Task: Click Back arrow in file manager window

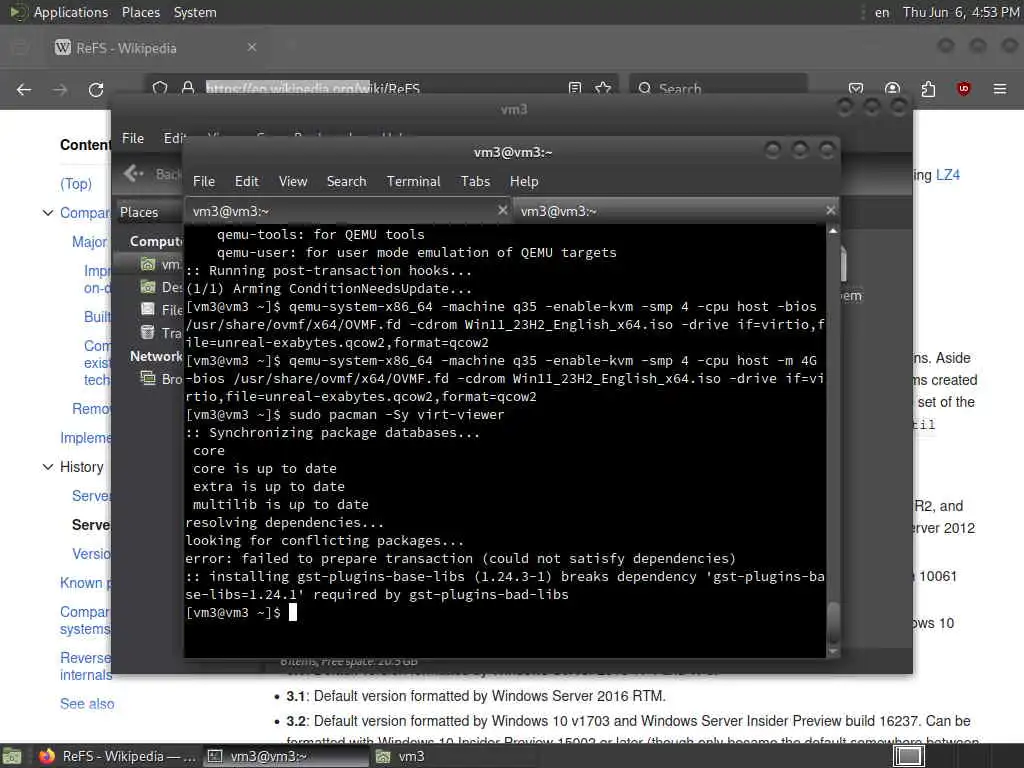Action: click(x=133, y=173)
